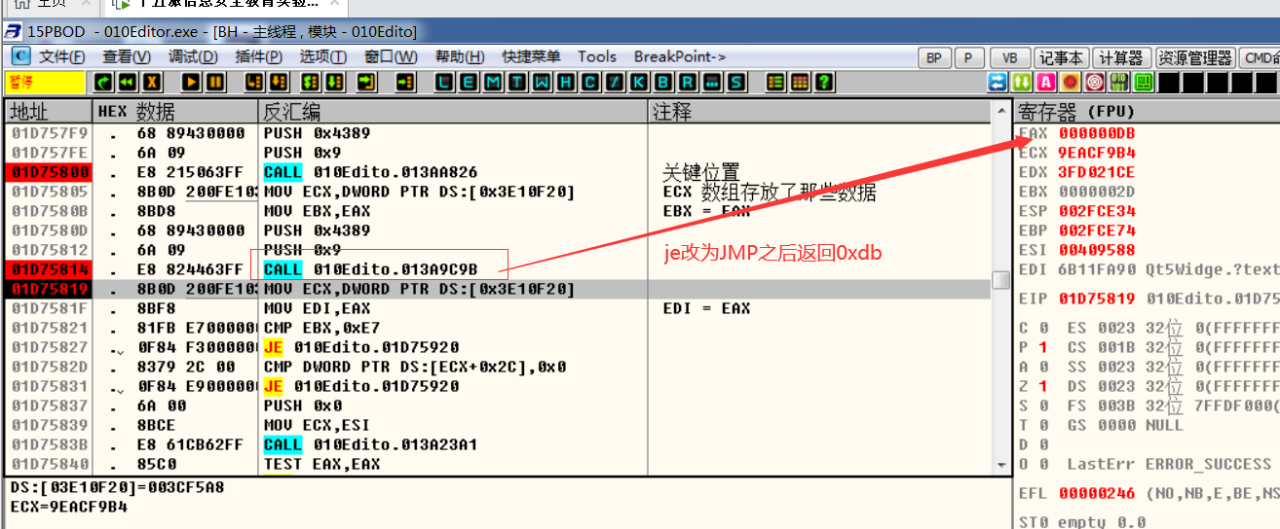Open the 插件(P) menu

pyautogui.click(x=258, y=57)
